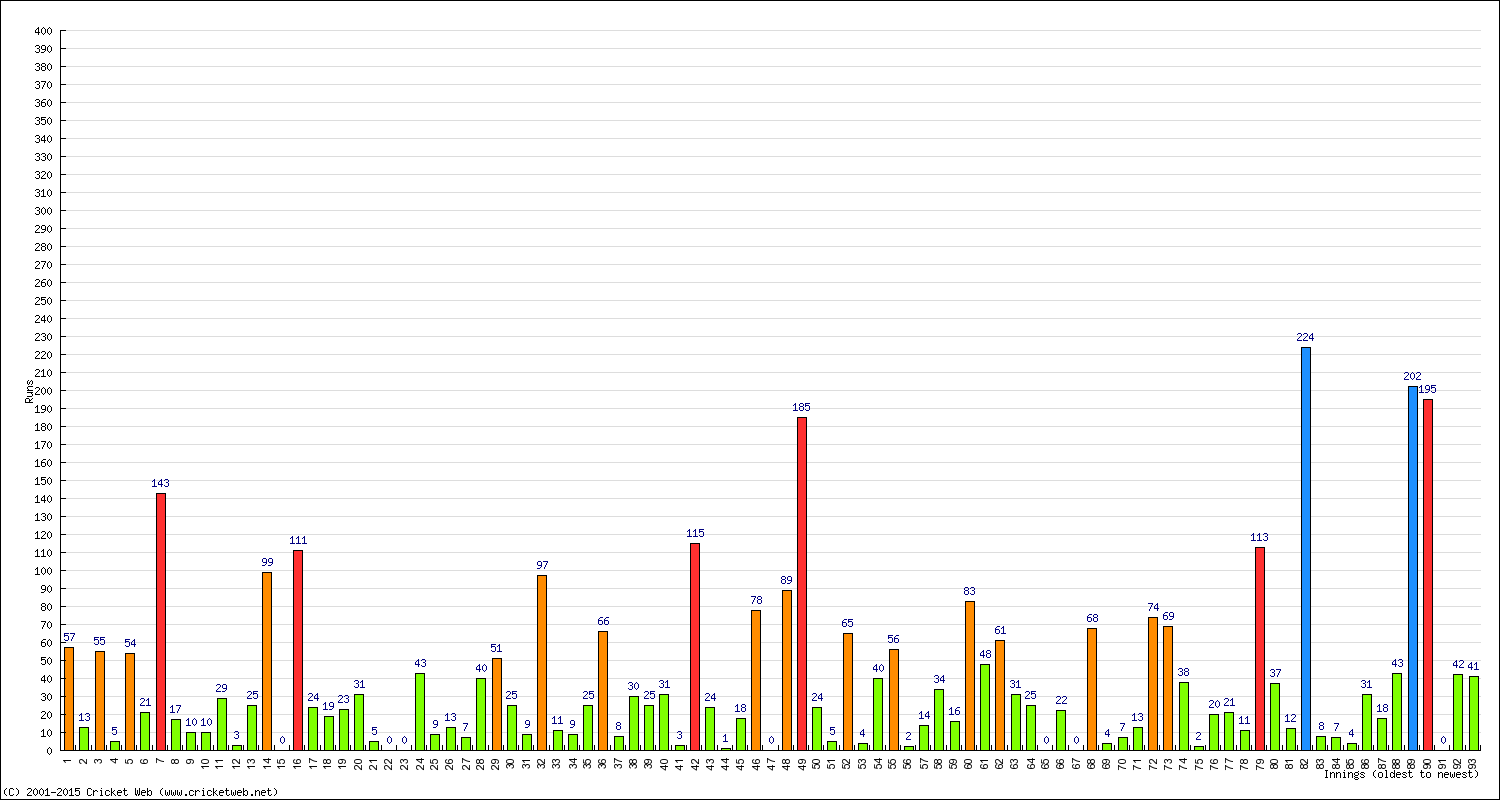
Task: Click the red bar showing 143 runs
Action: (x=160, y=621)
